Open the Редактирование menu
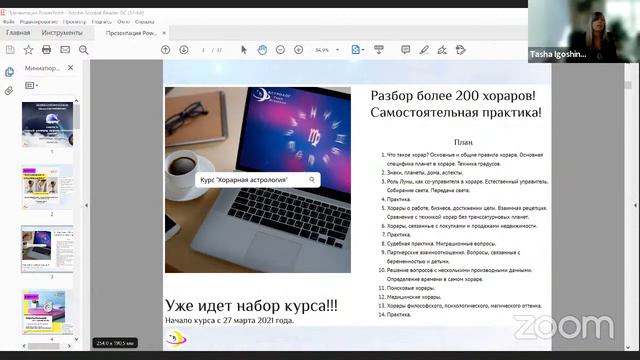Viewport: 640px width, 360px height. (39, 22)
